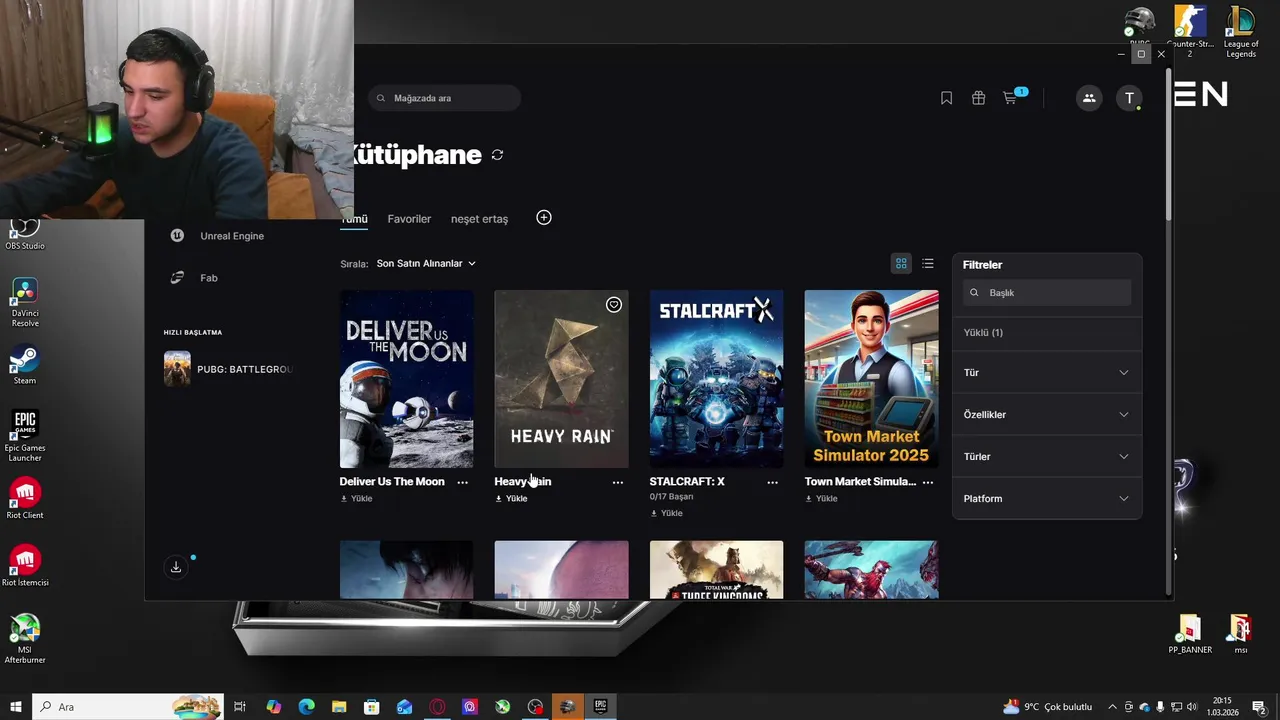Switch to list view layout

(x=928, y=263)
